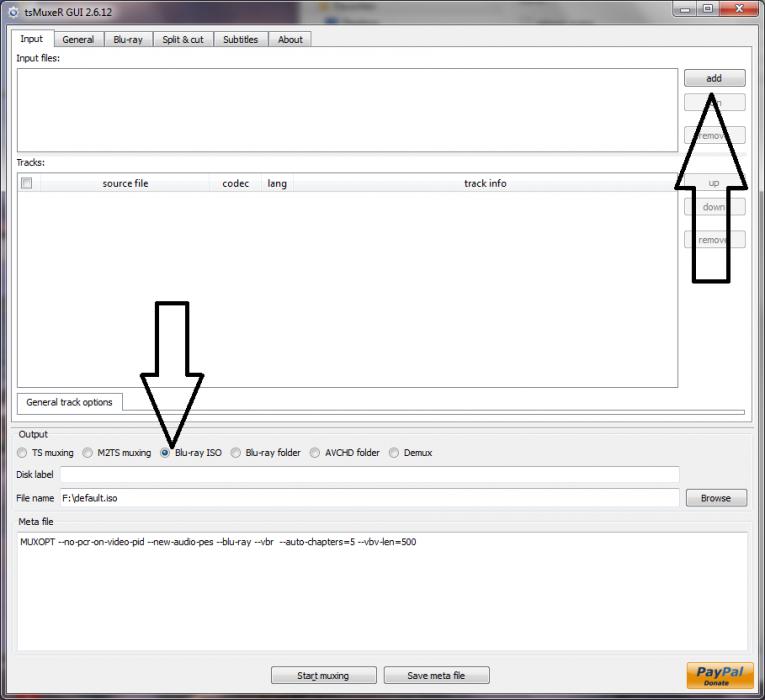
Task: Open the Blu-ray tab
Action: pyautogui.click(x=128, y=40)
